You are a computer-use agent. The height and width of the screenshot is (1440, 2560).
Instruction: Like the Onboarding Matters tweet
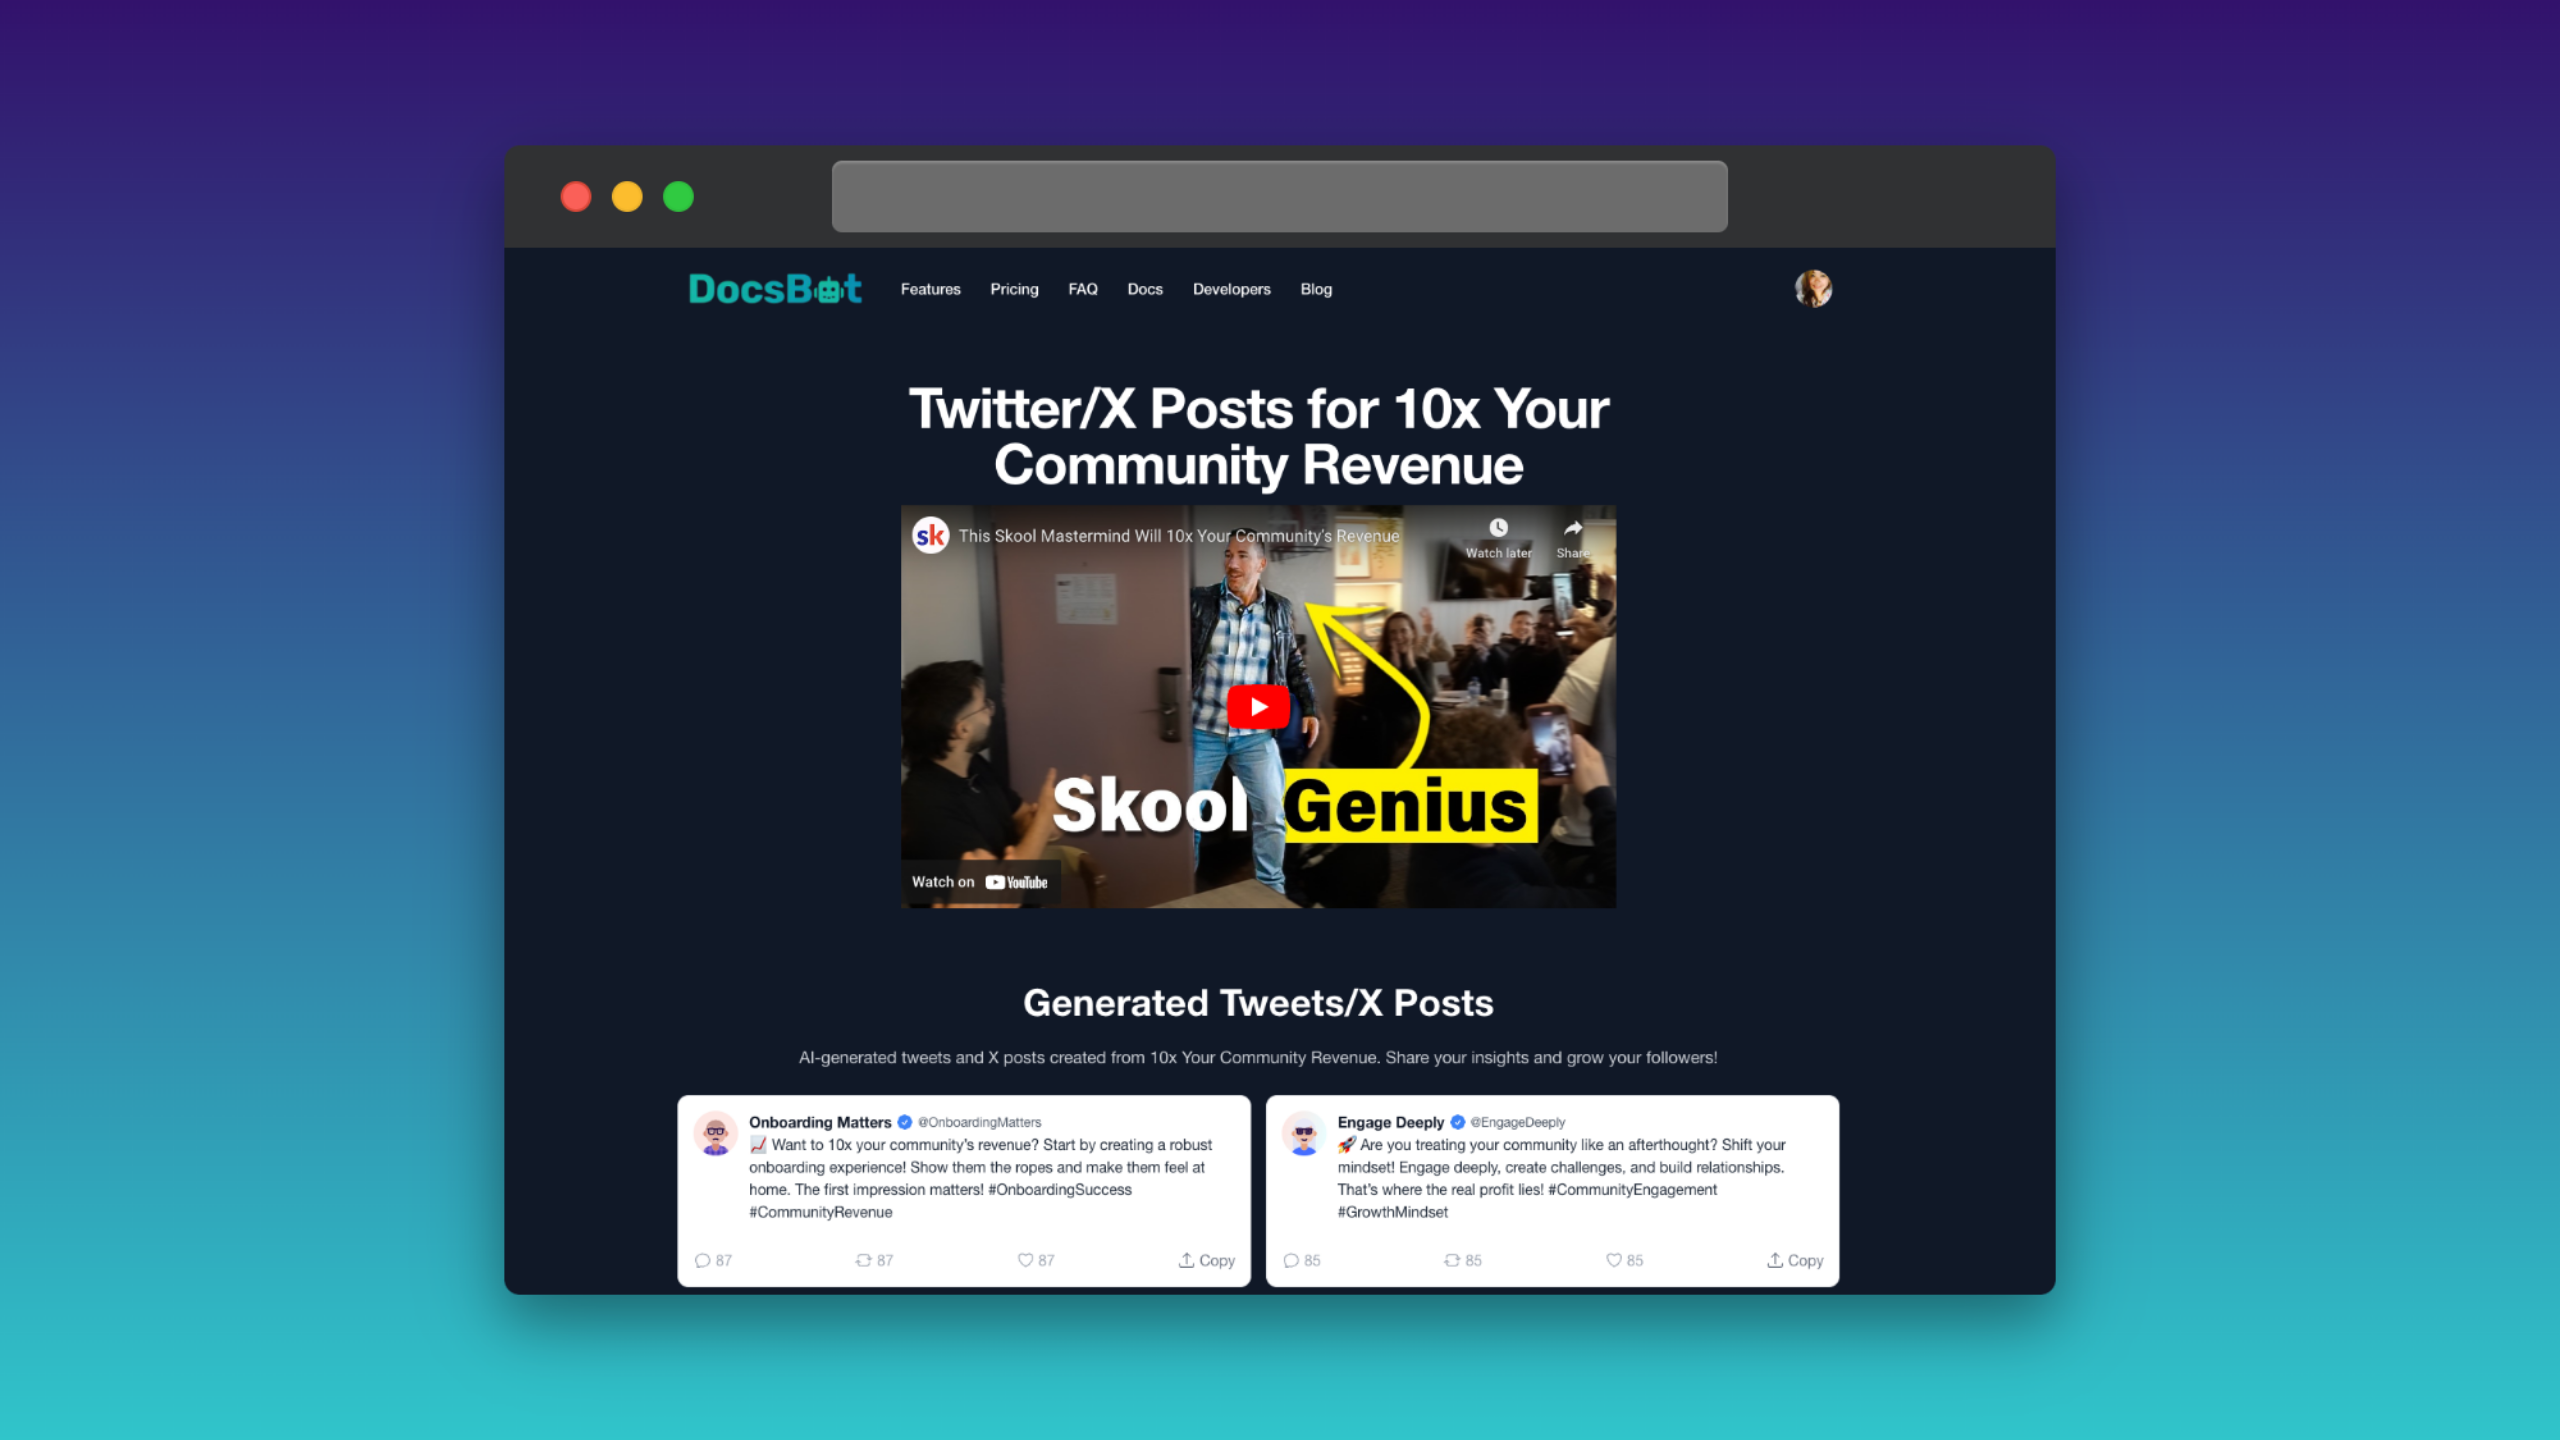click(1025, 1260)
